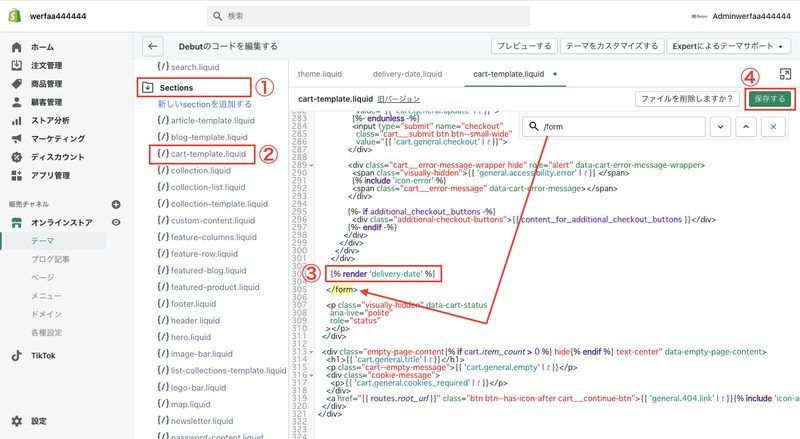
Task: Add a sales channel with plus icon
Action: click(x=116, y=204)
